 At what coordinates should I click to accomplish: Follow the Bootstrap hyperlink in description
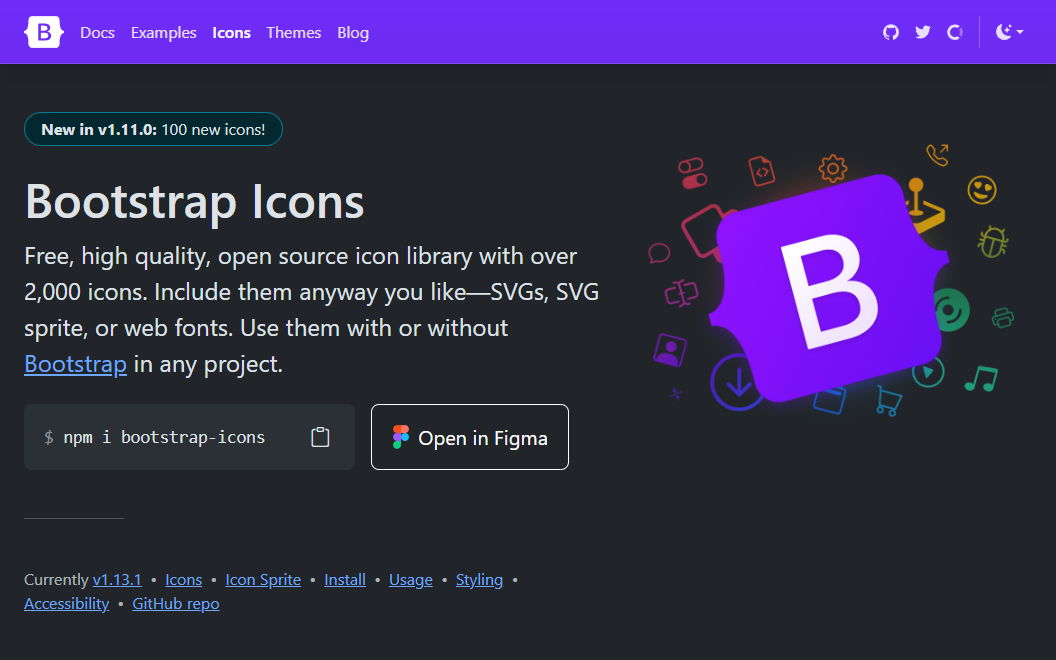pos(75,364)
